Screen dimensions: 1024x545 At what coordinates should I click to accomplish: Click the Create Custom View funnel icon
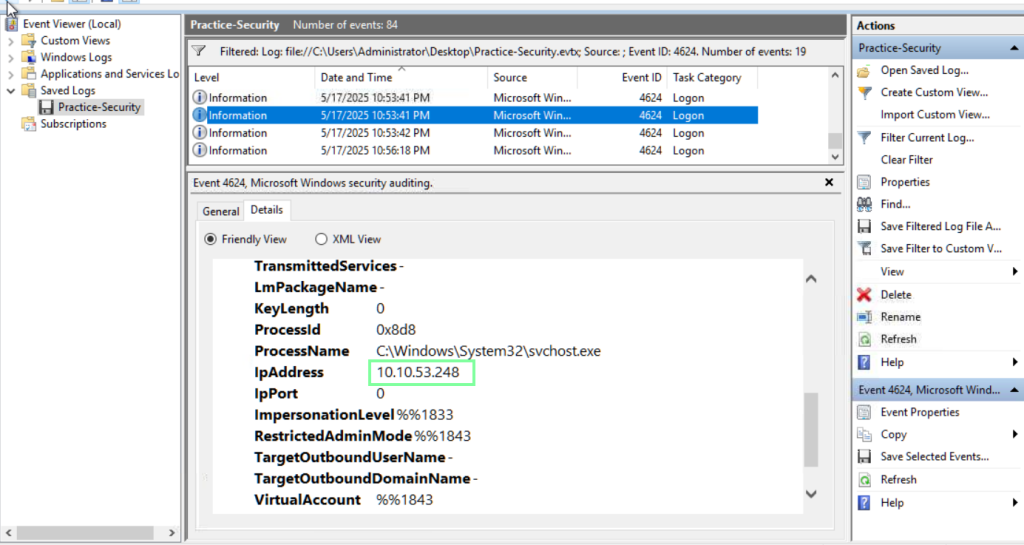pyautogui.click(x=864, y=93)
